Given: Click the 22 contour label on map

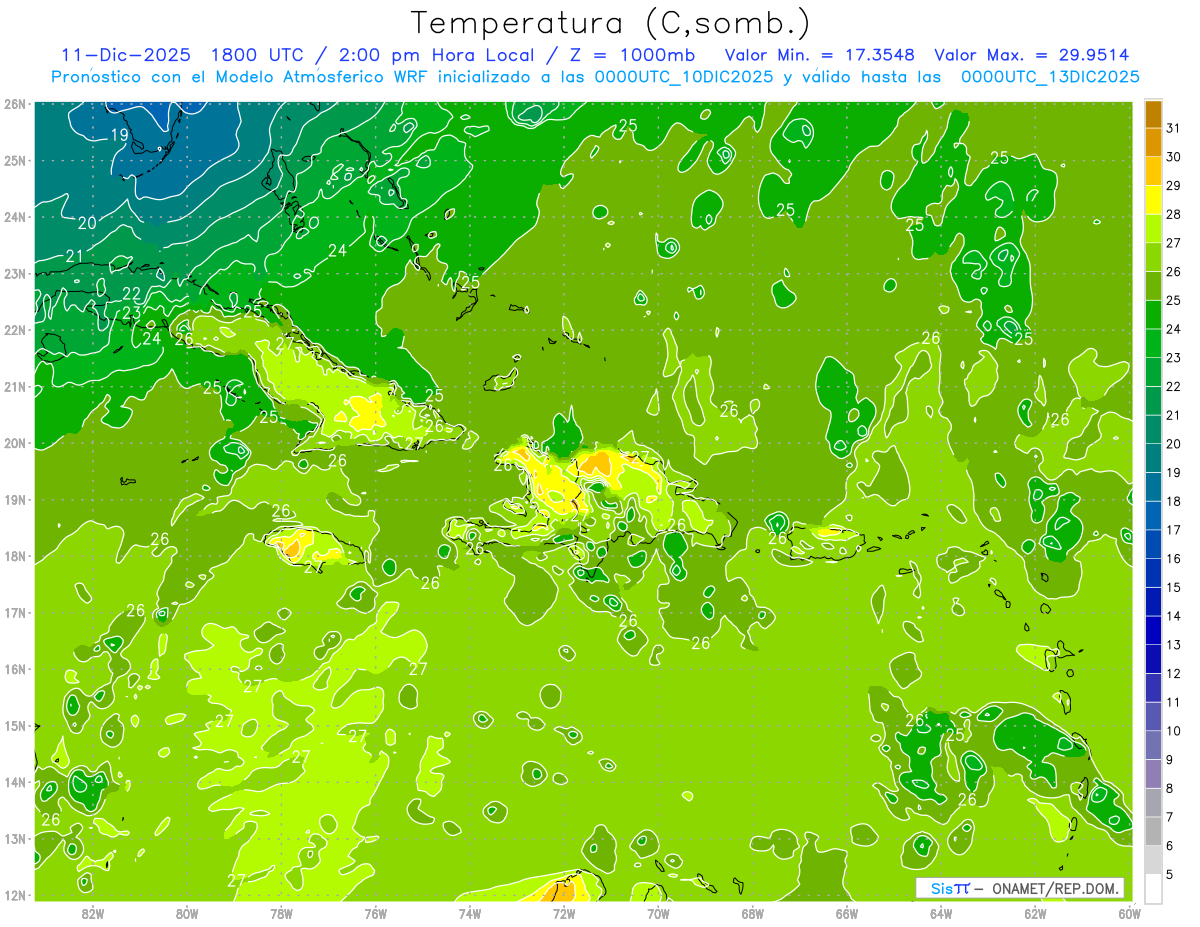Looking at the screenshot, I should pos(131,294).
